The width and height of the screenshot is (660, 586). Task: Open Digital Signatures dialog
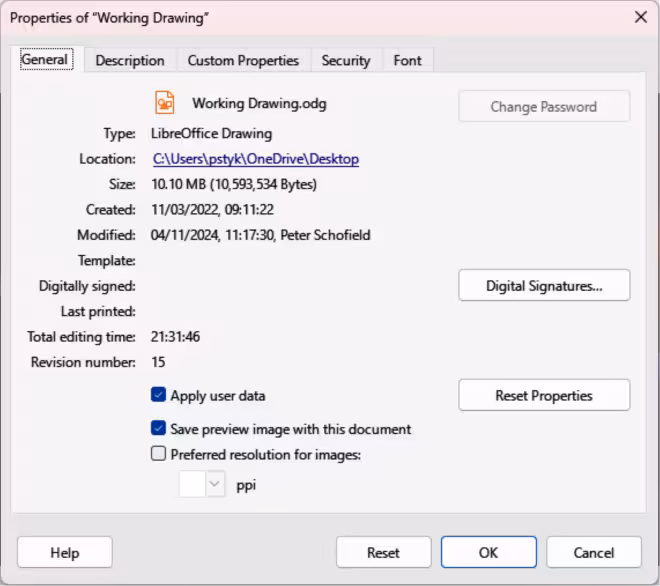(544, 285)
